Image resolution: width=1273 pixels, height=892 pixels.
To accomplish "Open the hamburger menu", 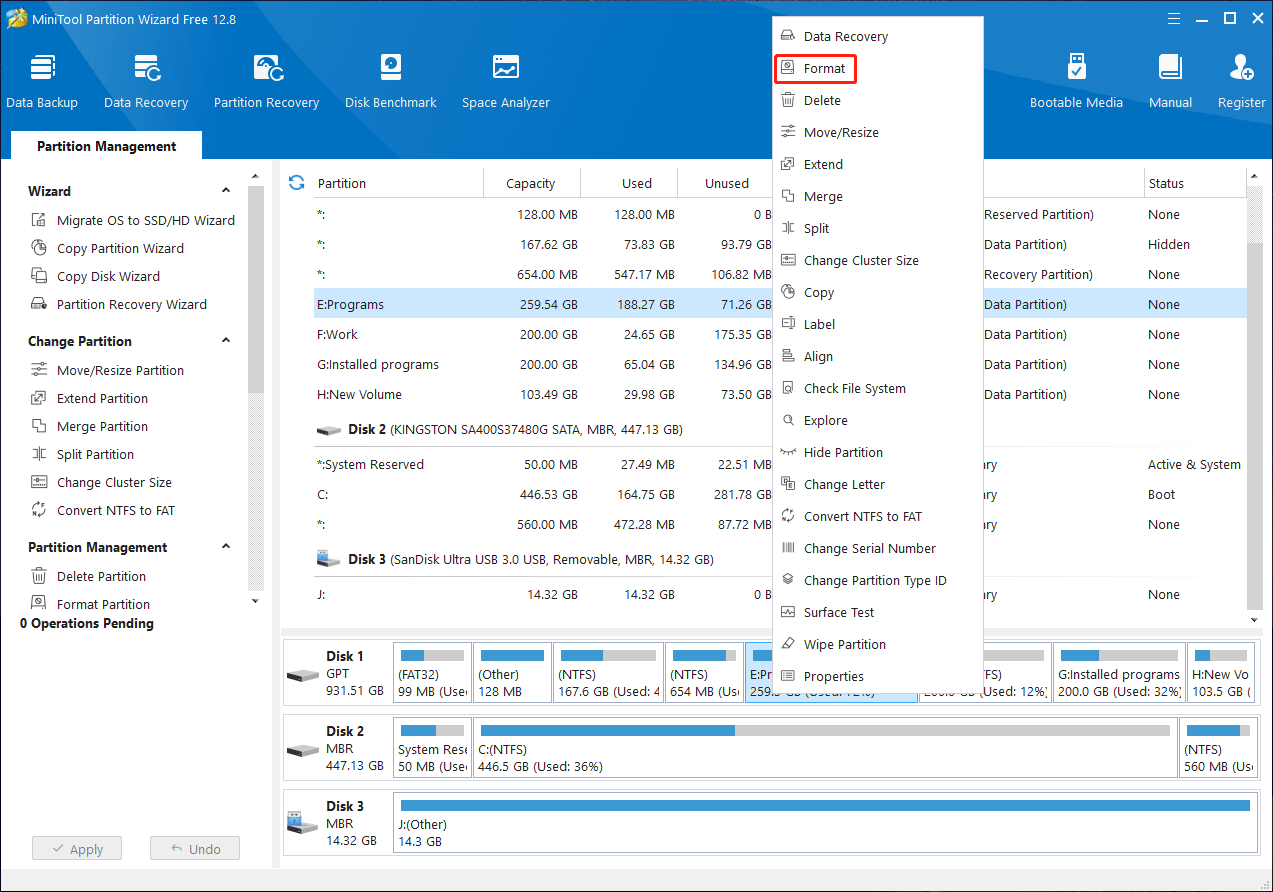I will (x=1172, y=18).
